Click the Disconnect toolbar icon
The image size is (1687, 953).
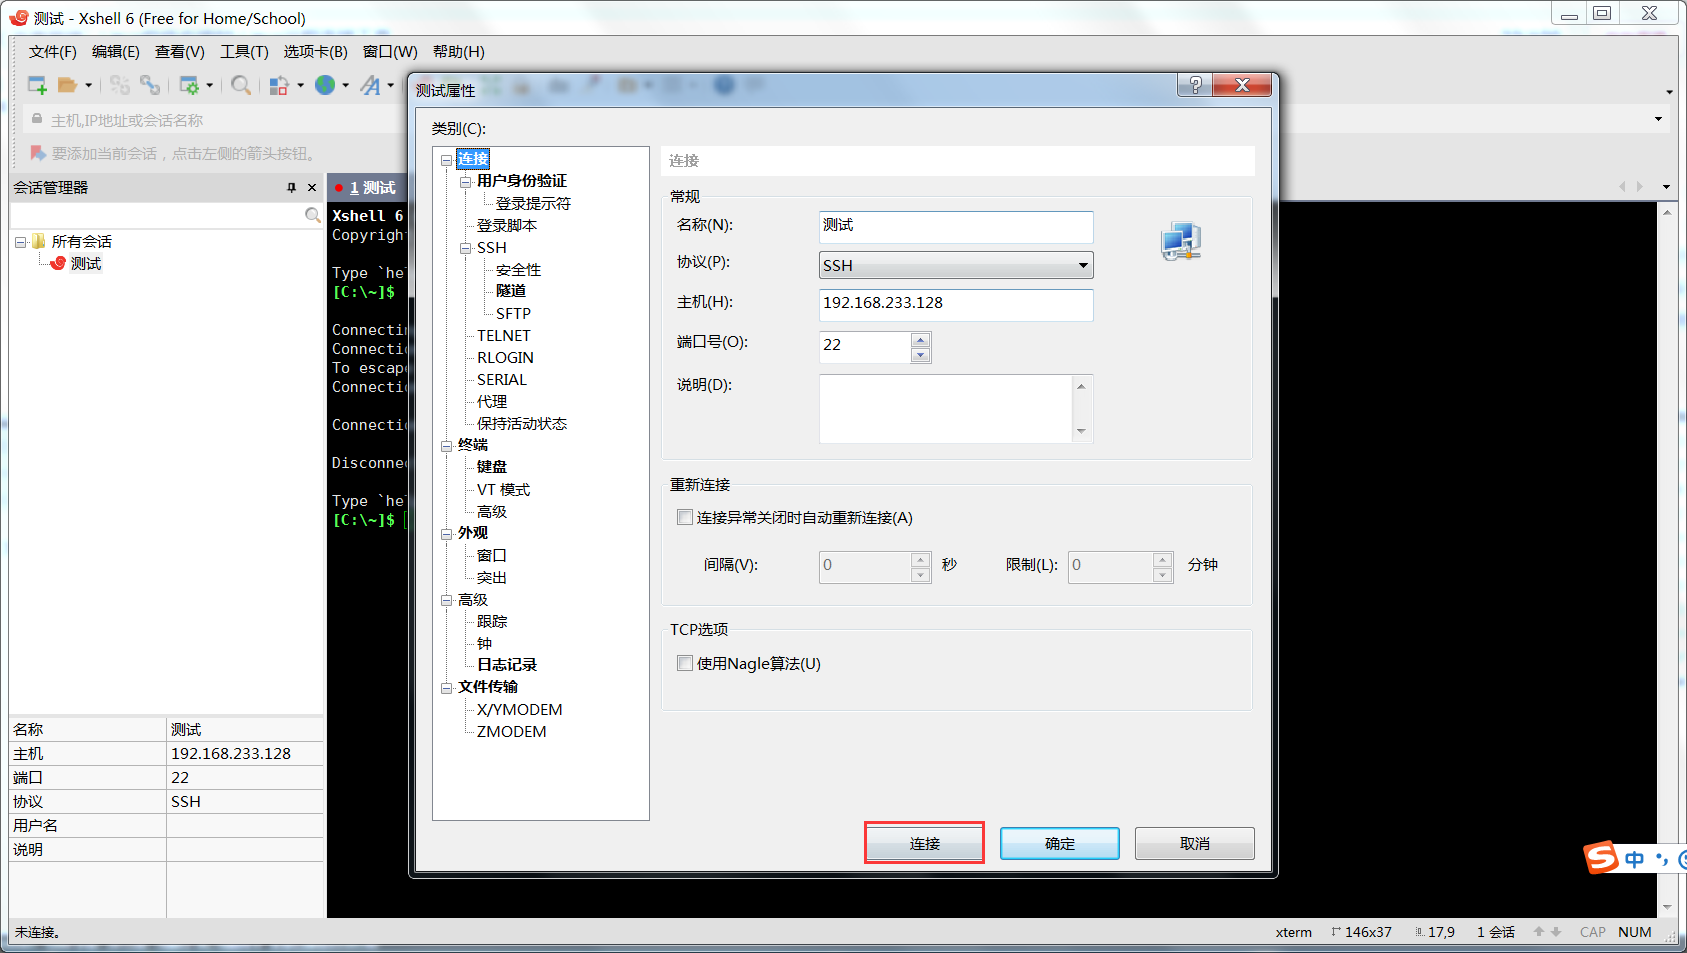pos(120,85)
